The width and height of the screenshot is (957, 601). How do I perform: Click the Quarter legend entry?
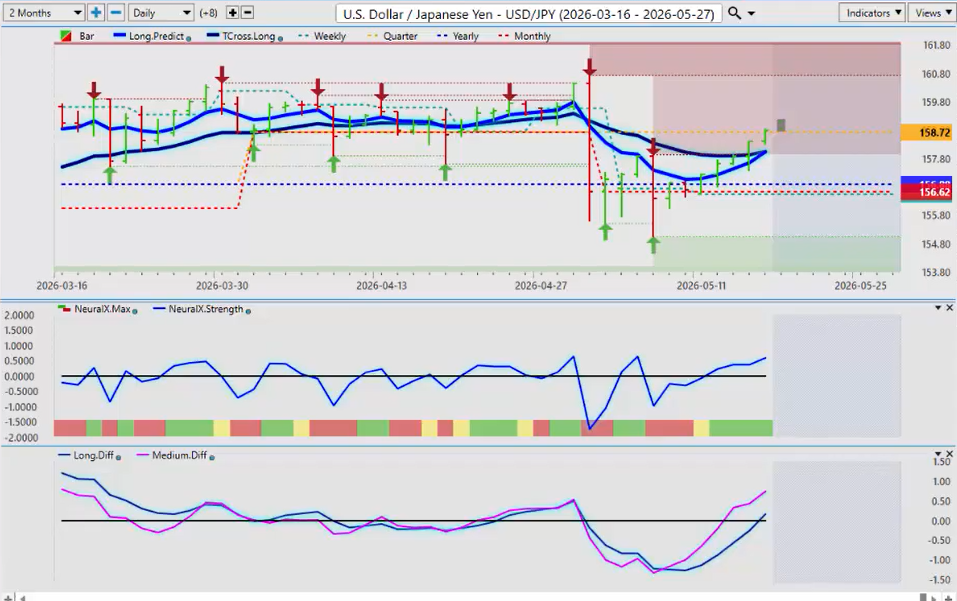tap(400, 36)
